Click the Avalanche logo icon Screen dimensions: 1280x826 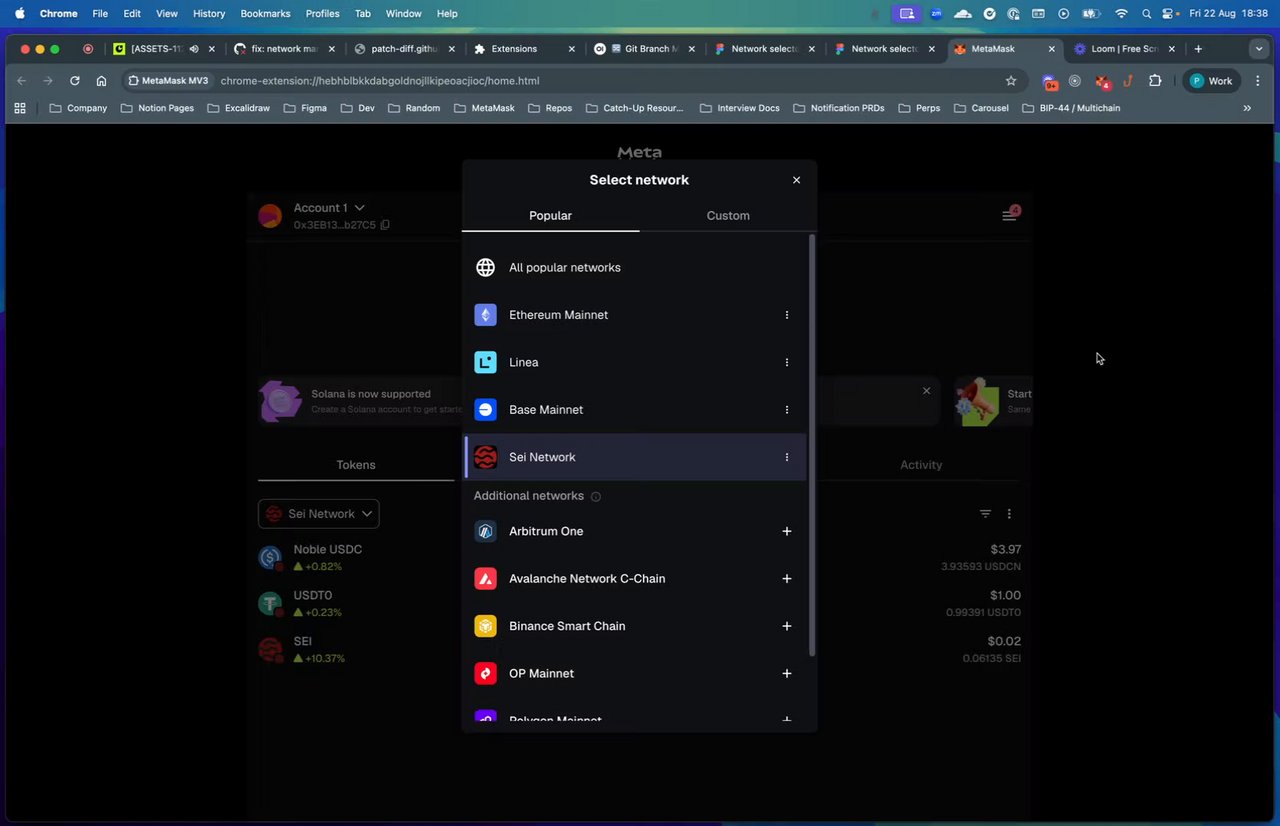[x=485, y=579]
